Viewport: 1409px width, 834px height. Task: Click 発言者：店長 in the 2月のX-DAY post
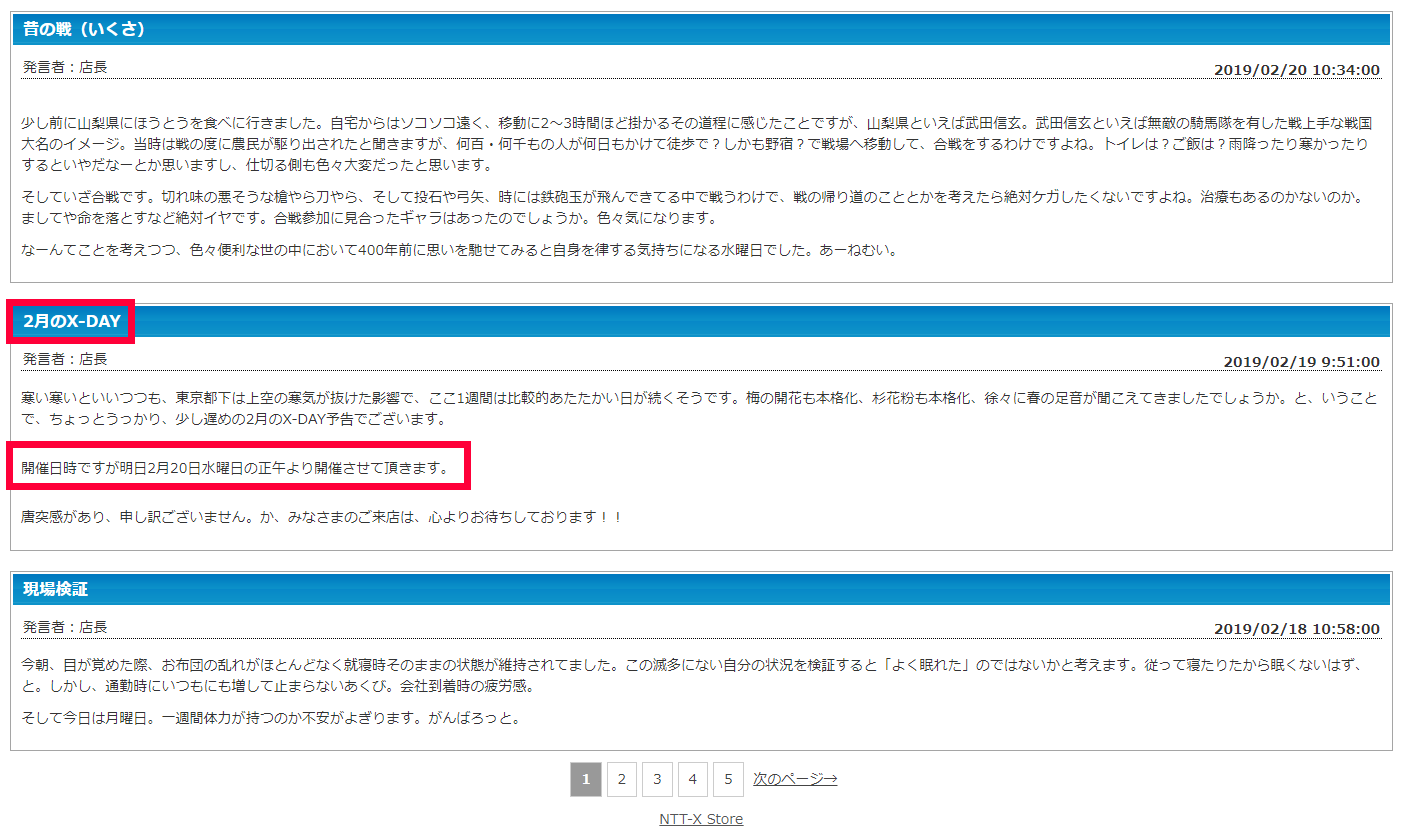point(65,359)
